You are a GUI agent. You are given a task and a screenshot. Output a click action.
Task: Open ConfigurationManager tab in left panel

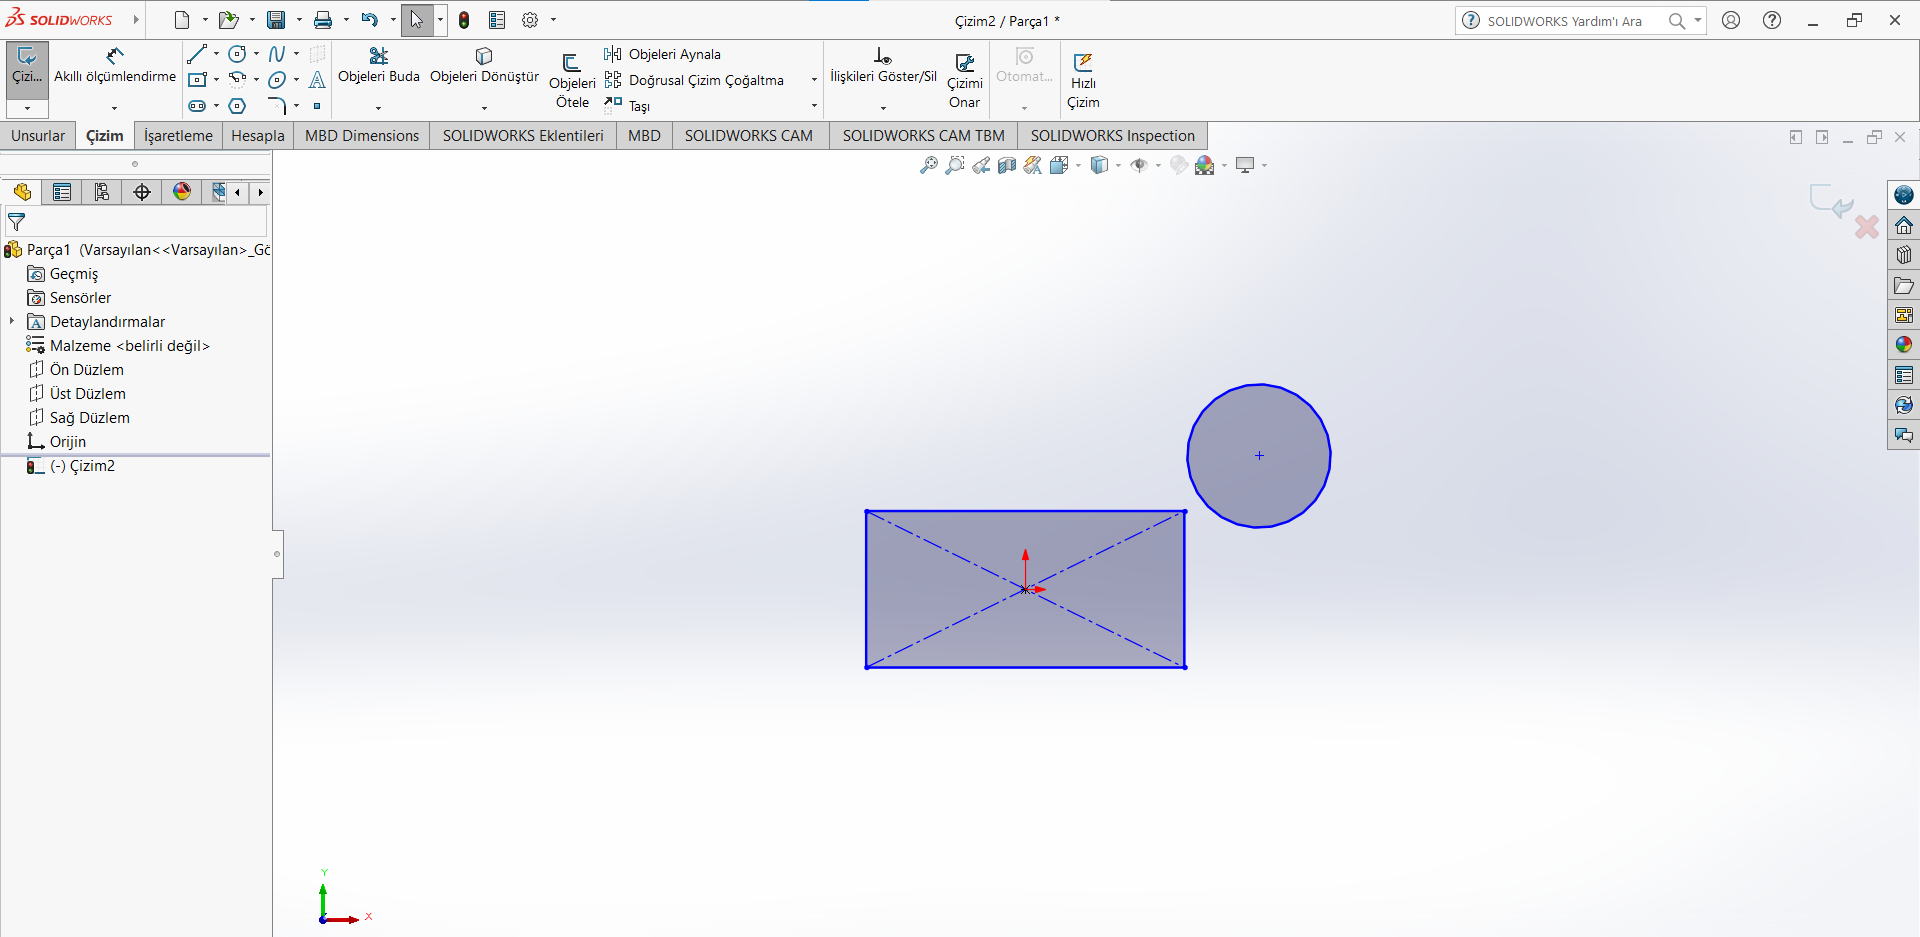[x=102, y=192]
